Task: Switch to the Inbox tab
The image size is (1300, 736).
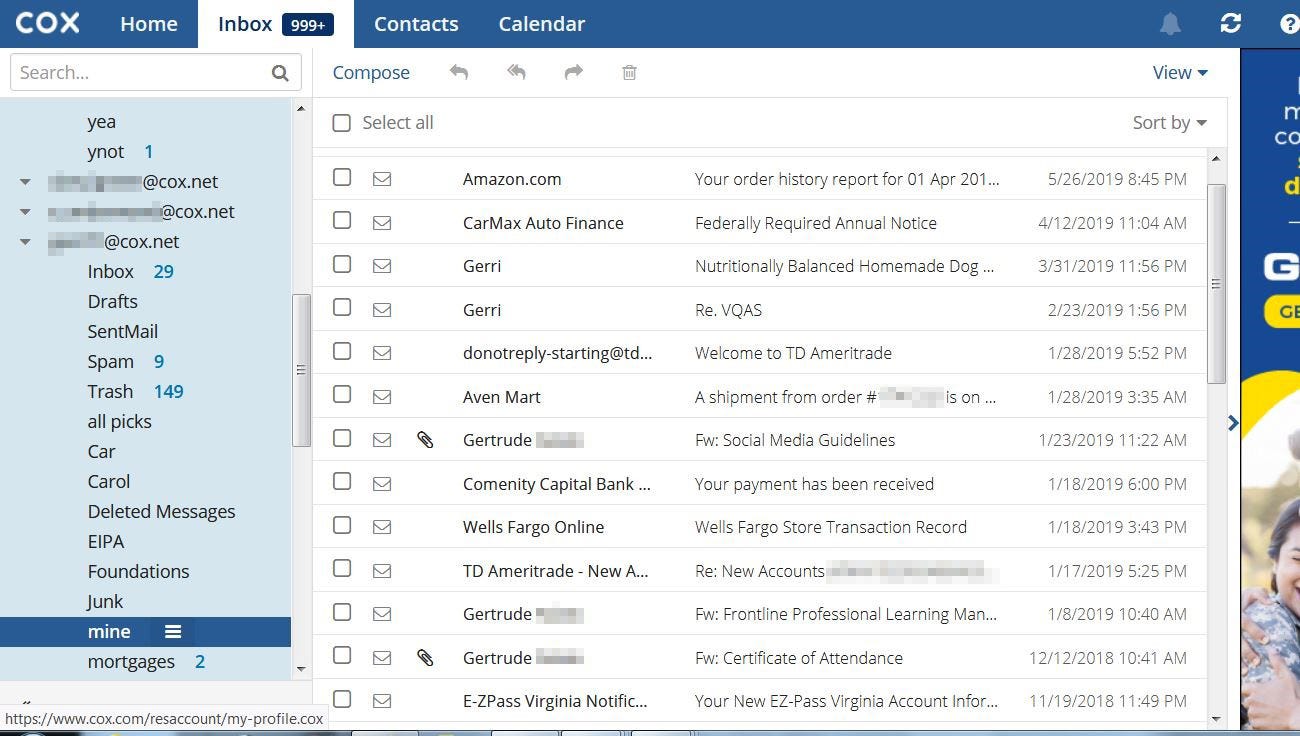Action: 276,24
